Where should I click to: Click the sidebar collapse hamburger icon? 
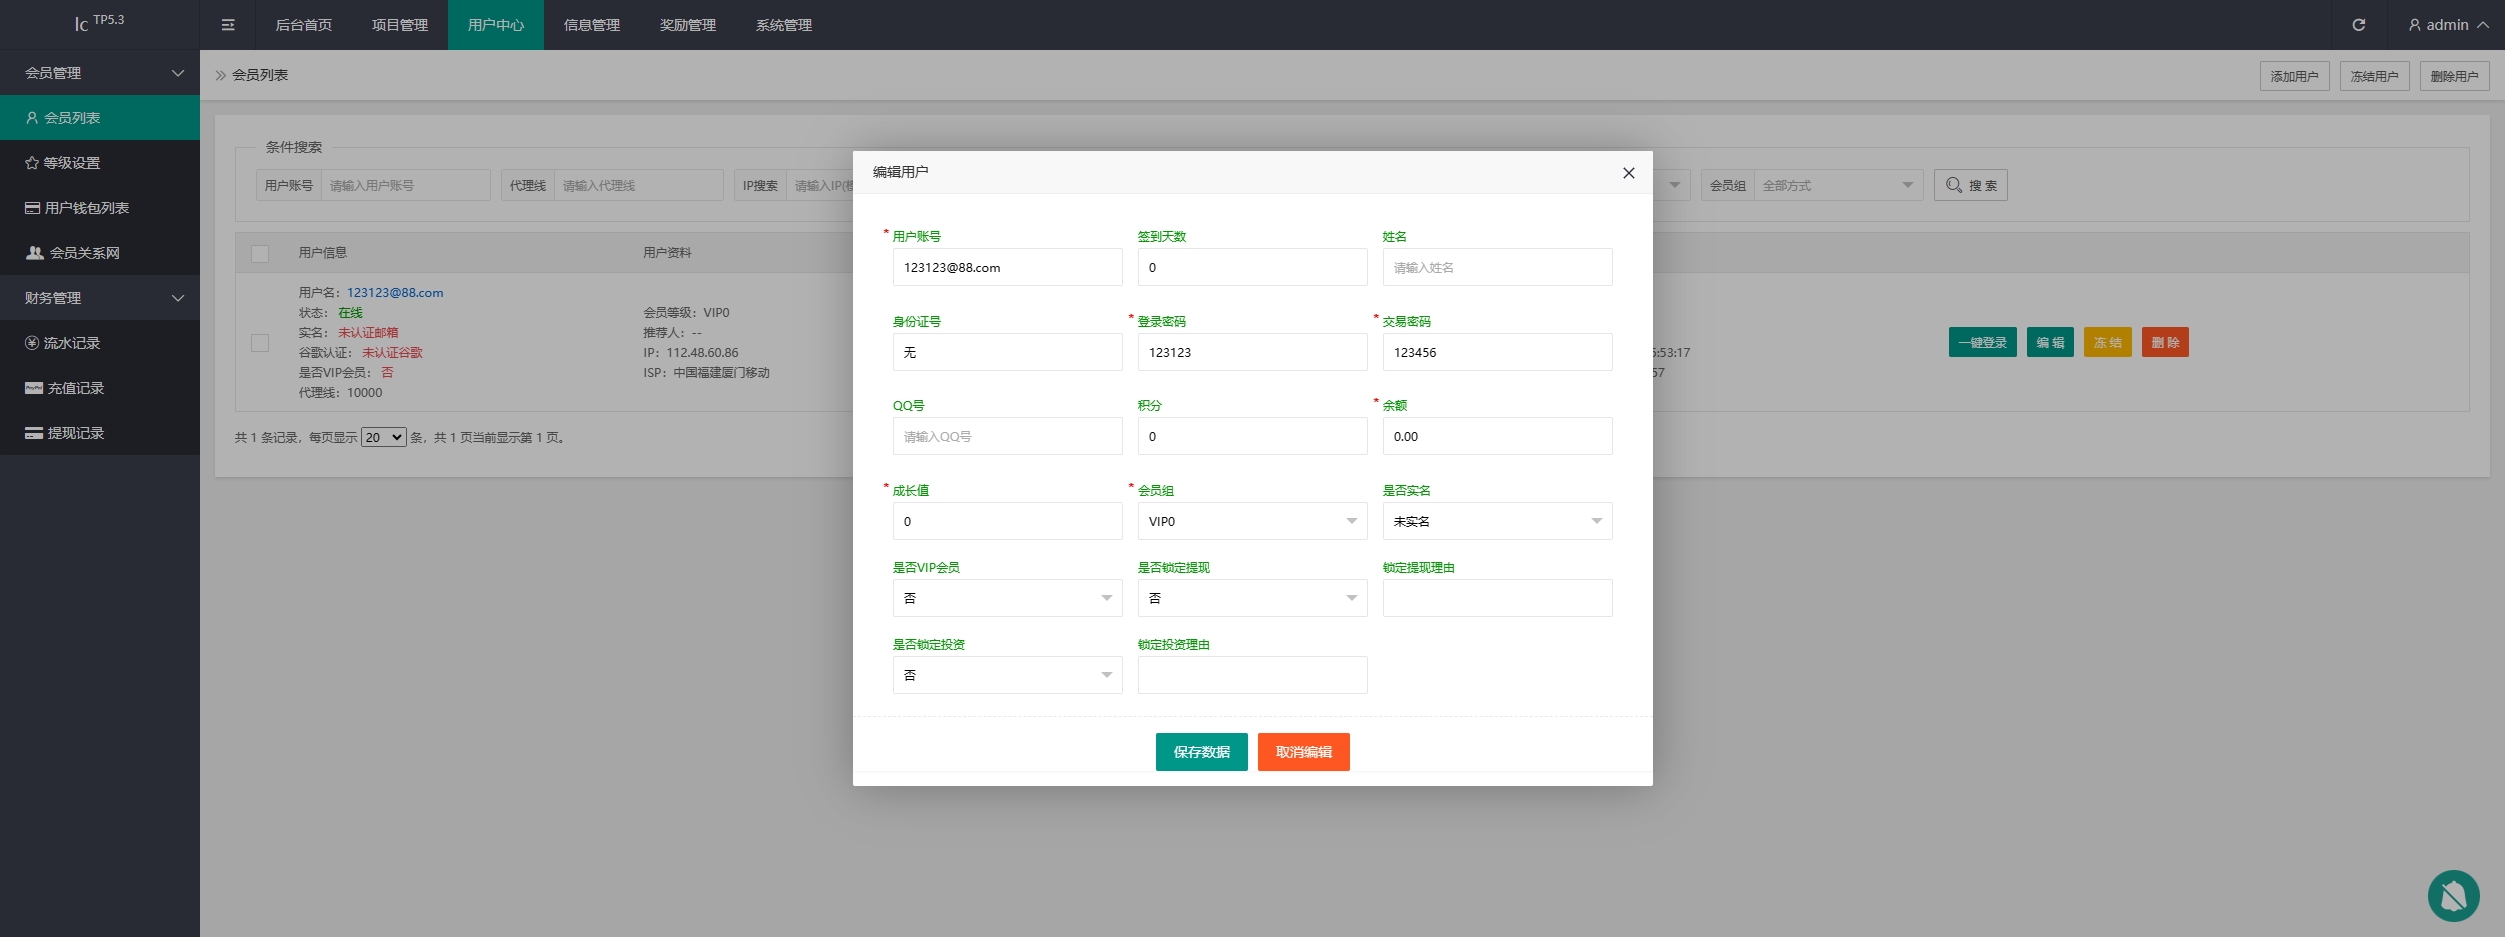[228, 25]
